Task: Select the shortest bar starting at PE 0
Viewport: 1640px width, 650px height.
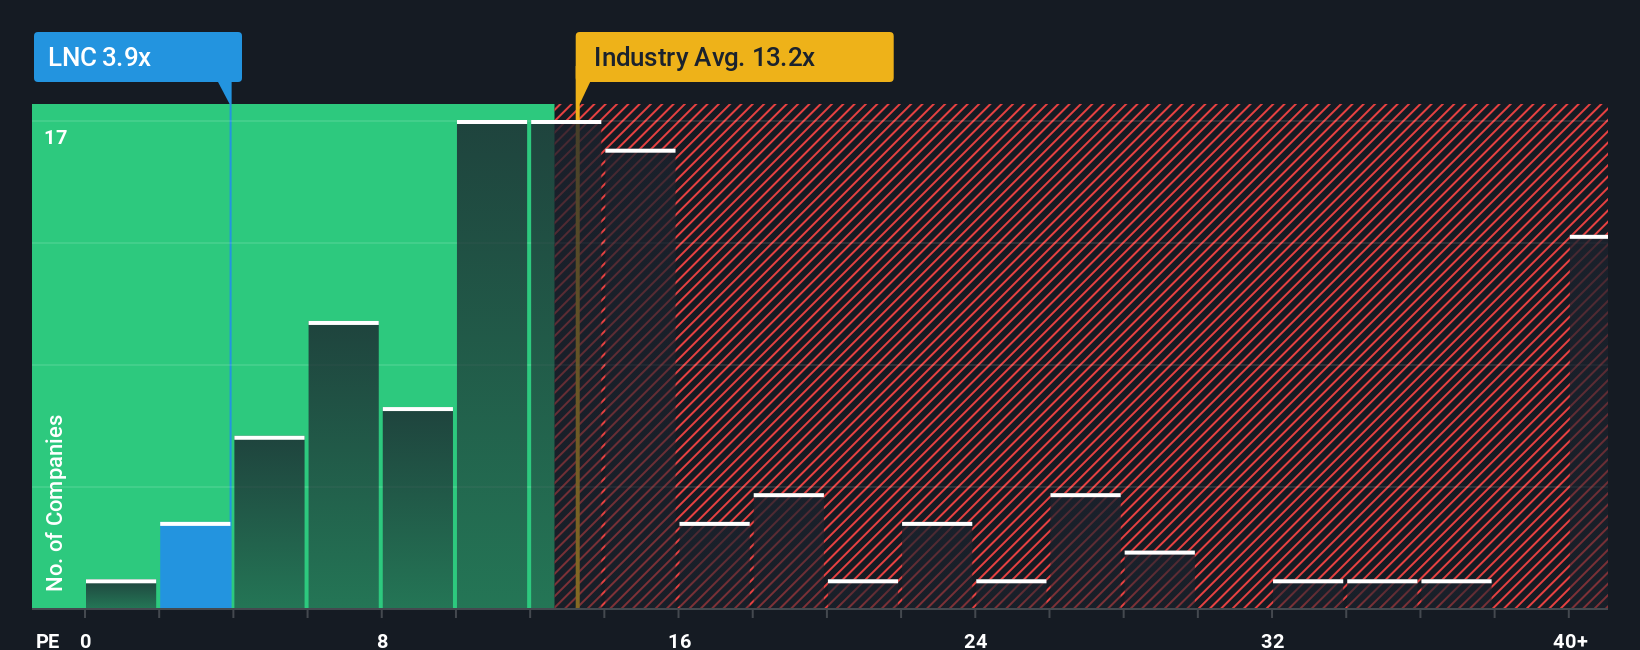Action: pos(121,594)
